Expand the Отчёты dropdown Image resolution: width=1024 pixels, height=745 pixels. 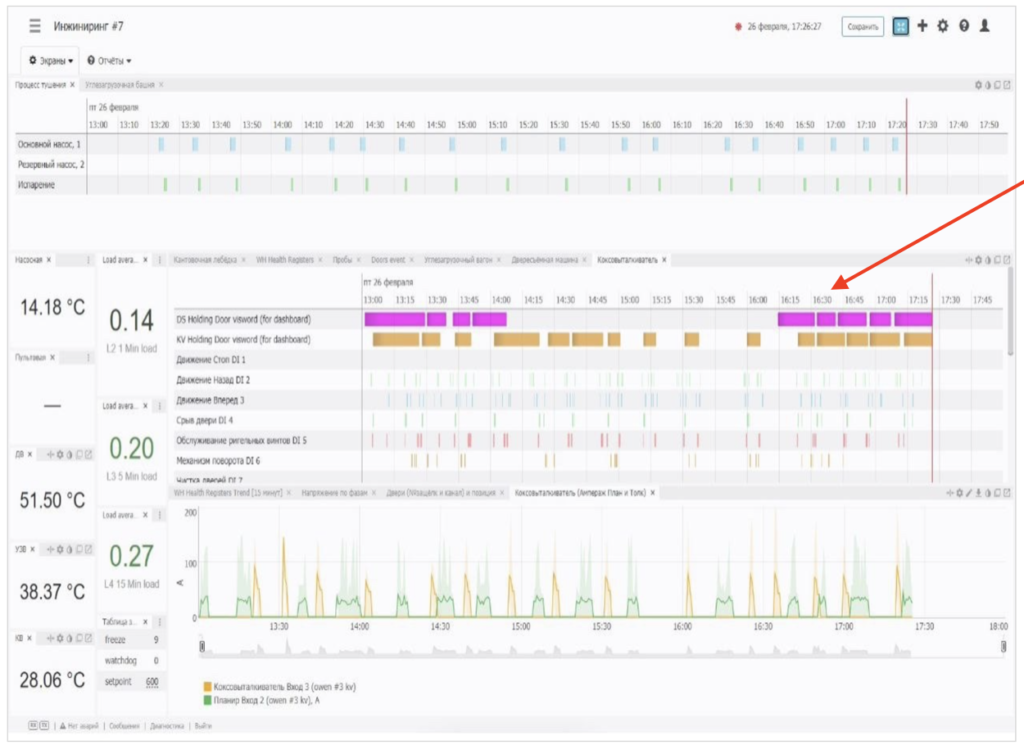click(x=109, y=61)
